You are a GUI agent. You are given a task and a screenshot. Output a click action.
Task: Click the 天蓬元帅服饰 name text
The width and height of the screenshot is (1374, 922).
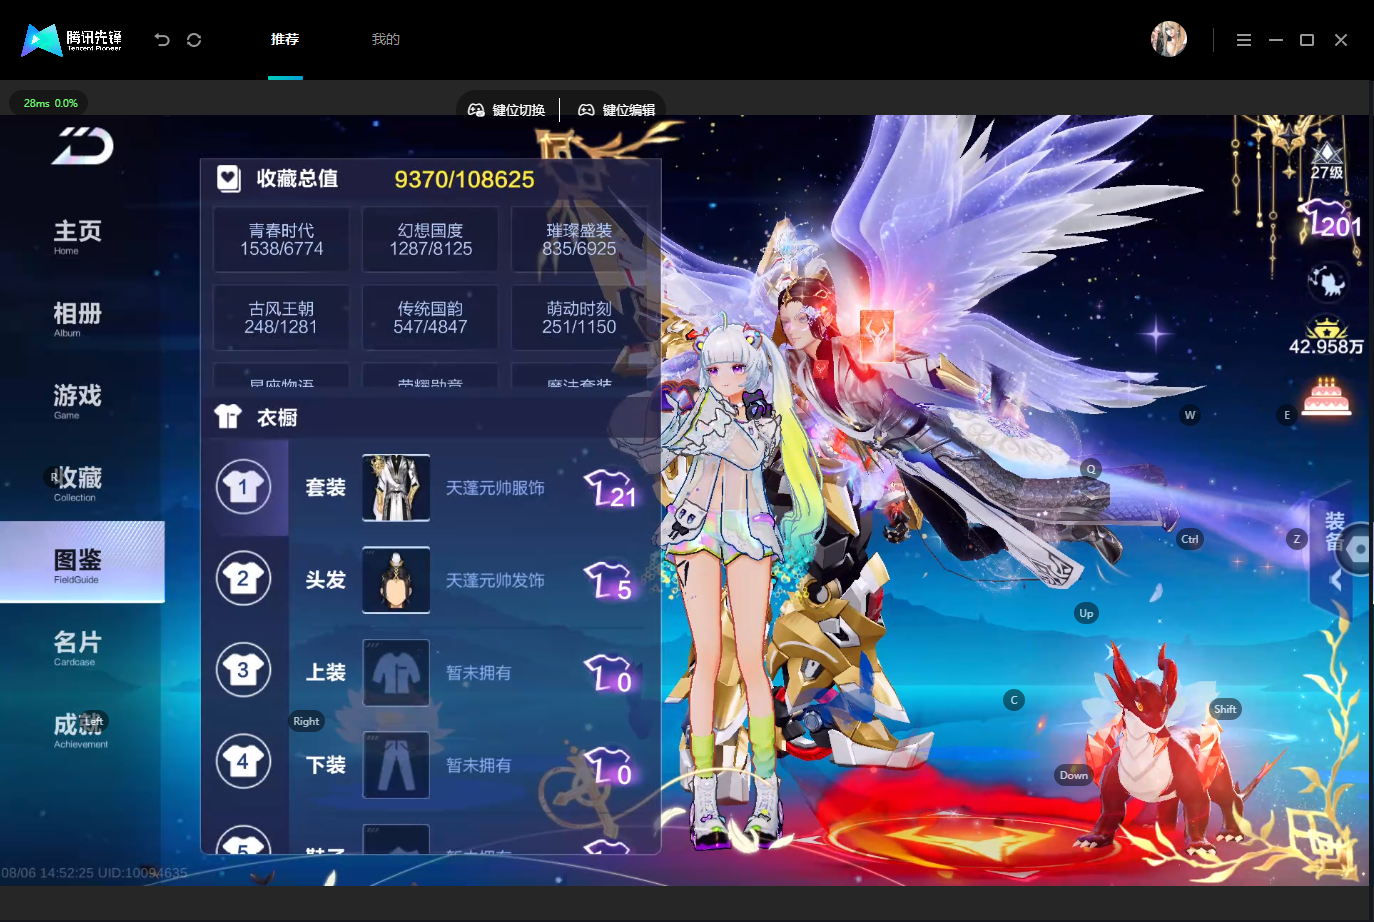pos(495,488)
